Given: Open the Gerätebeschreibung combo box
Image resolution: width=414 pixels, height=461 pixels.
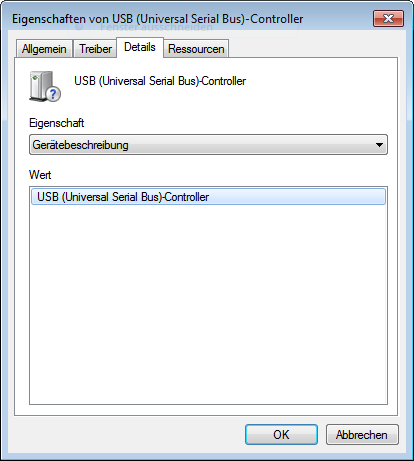Looking at the screenshot, I should click(x=208, y=145).
